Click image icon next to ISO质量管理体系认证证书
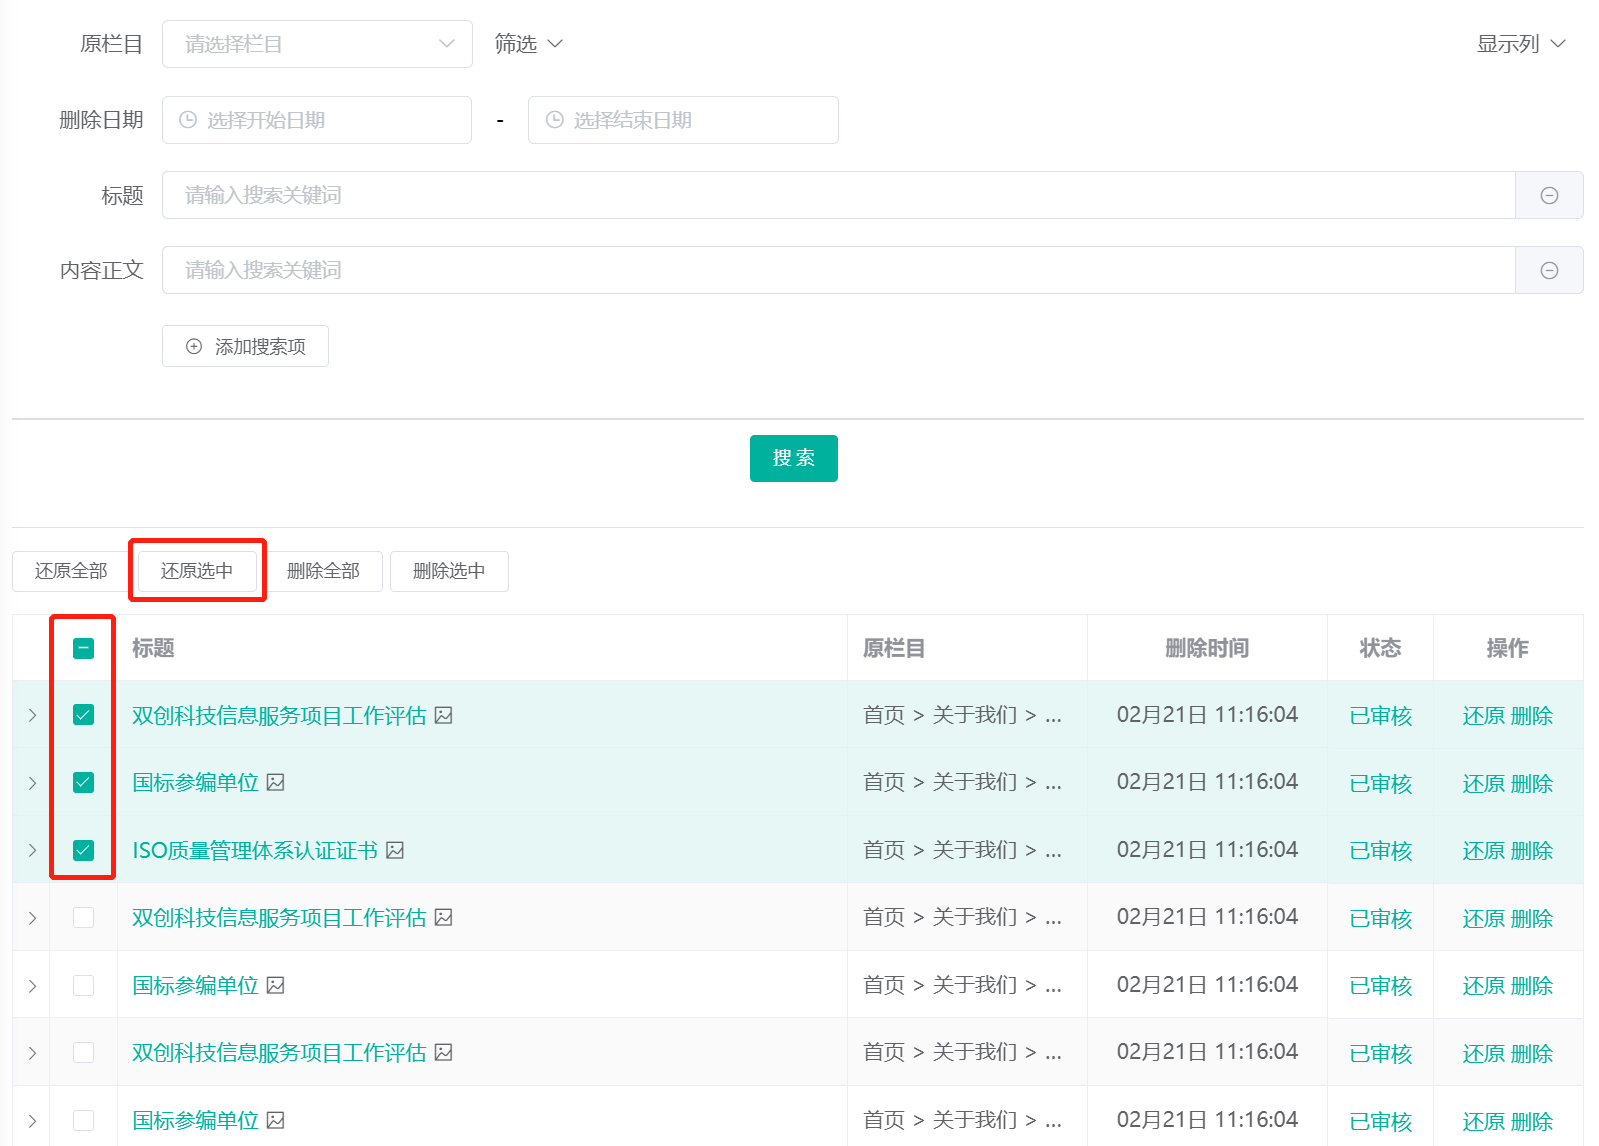 pyautogui.click(x=395, y=850)
